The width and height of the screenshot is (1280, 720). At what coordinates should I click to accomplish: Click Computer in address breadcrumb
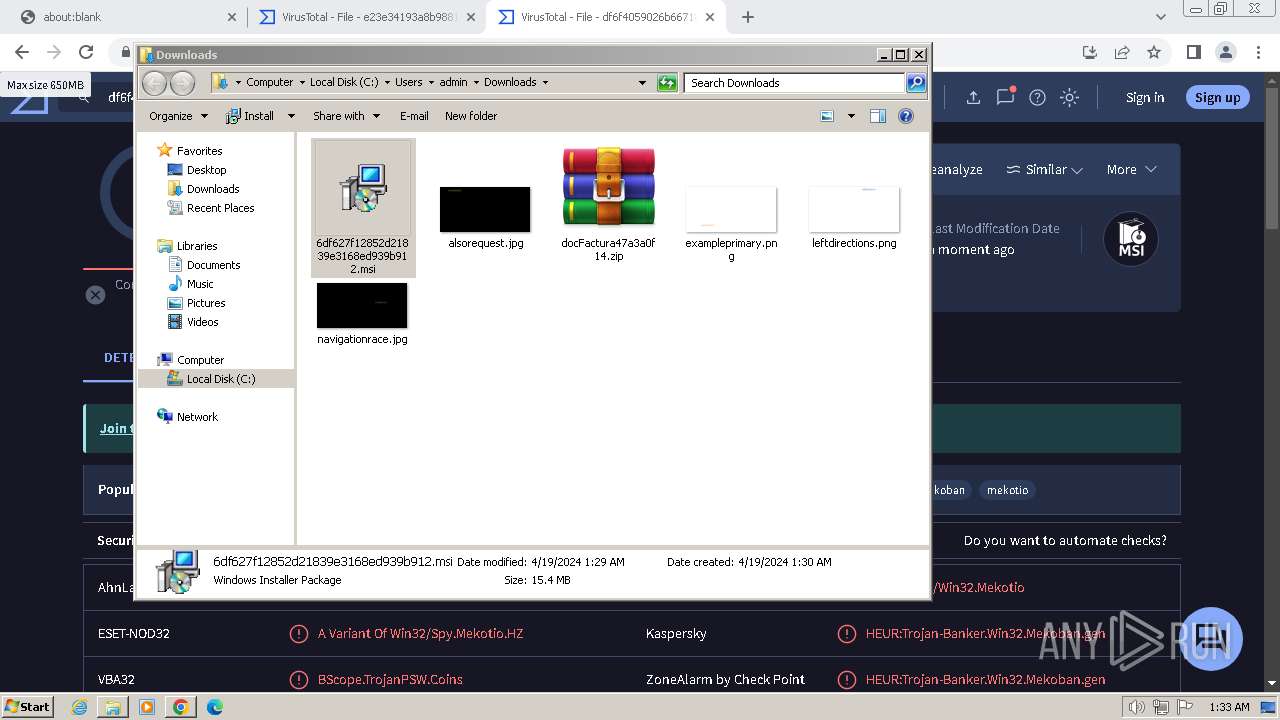click(269, 82)
